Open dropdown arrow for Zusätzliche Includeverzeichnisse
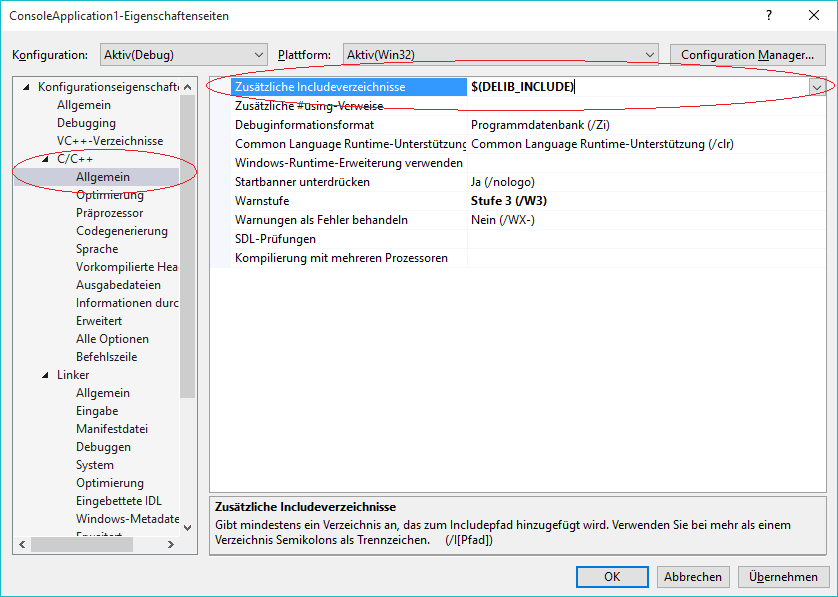This screenshot has width=838, height=597. click(x=817, y=87)
